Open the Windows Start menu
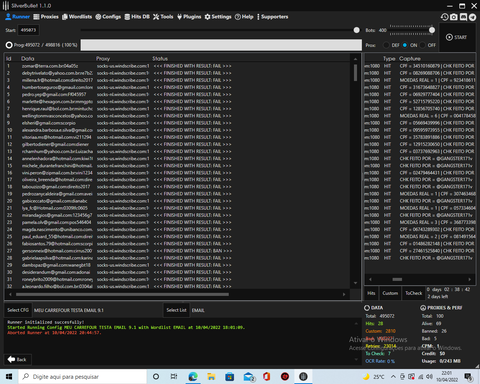This screenshot has width=480, height=384. (9, 377)
